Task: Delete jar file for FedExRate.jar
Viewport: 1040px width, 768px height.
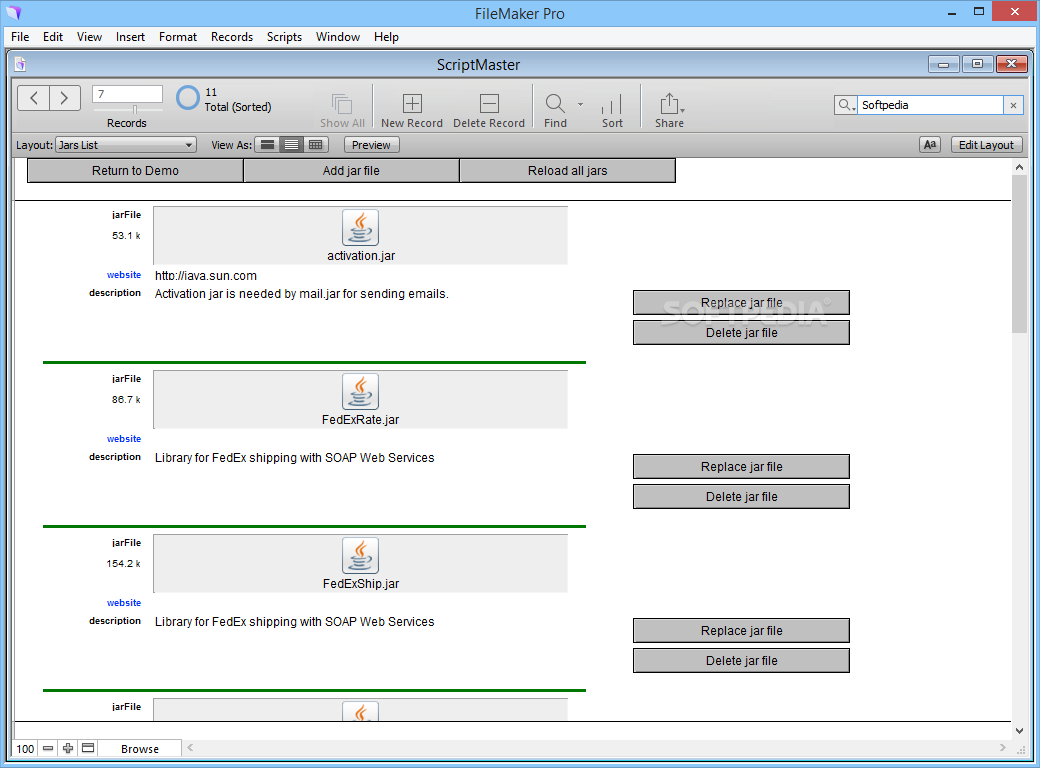Action: point(742,496)
